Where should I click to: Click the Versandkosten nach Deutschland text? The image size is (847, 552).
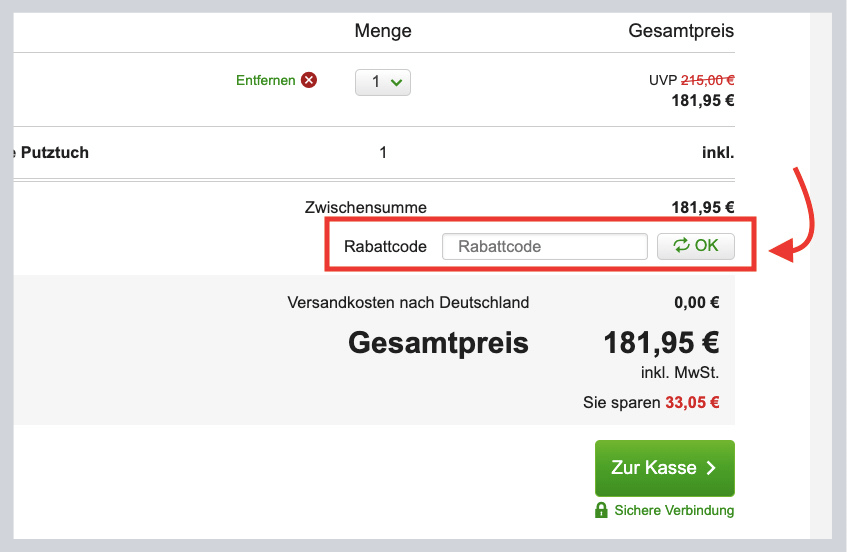(x=408, y=302)
